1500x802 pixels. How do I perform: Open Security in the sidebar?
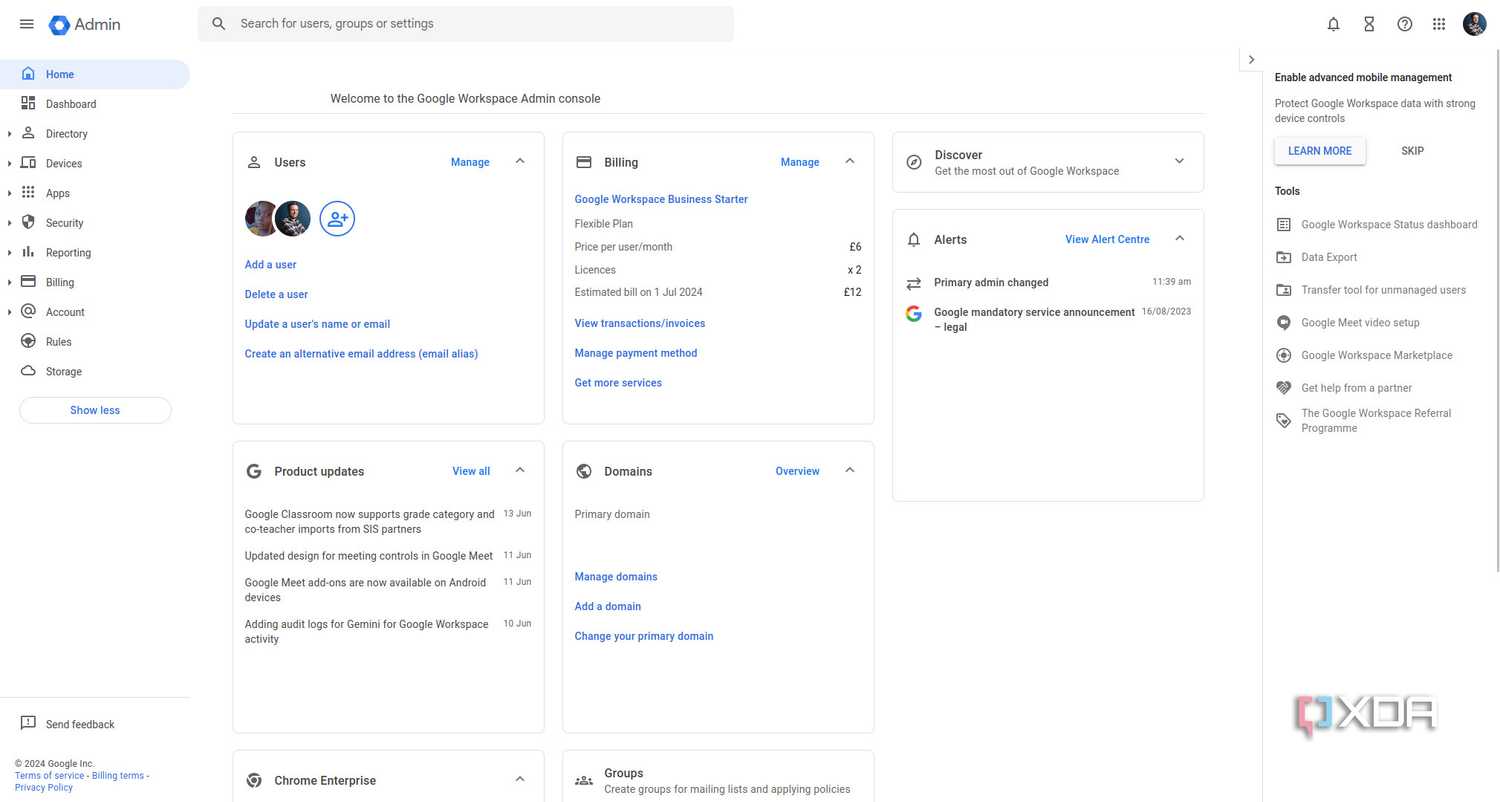pos(94,223)
